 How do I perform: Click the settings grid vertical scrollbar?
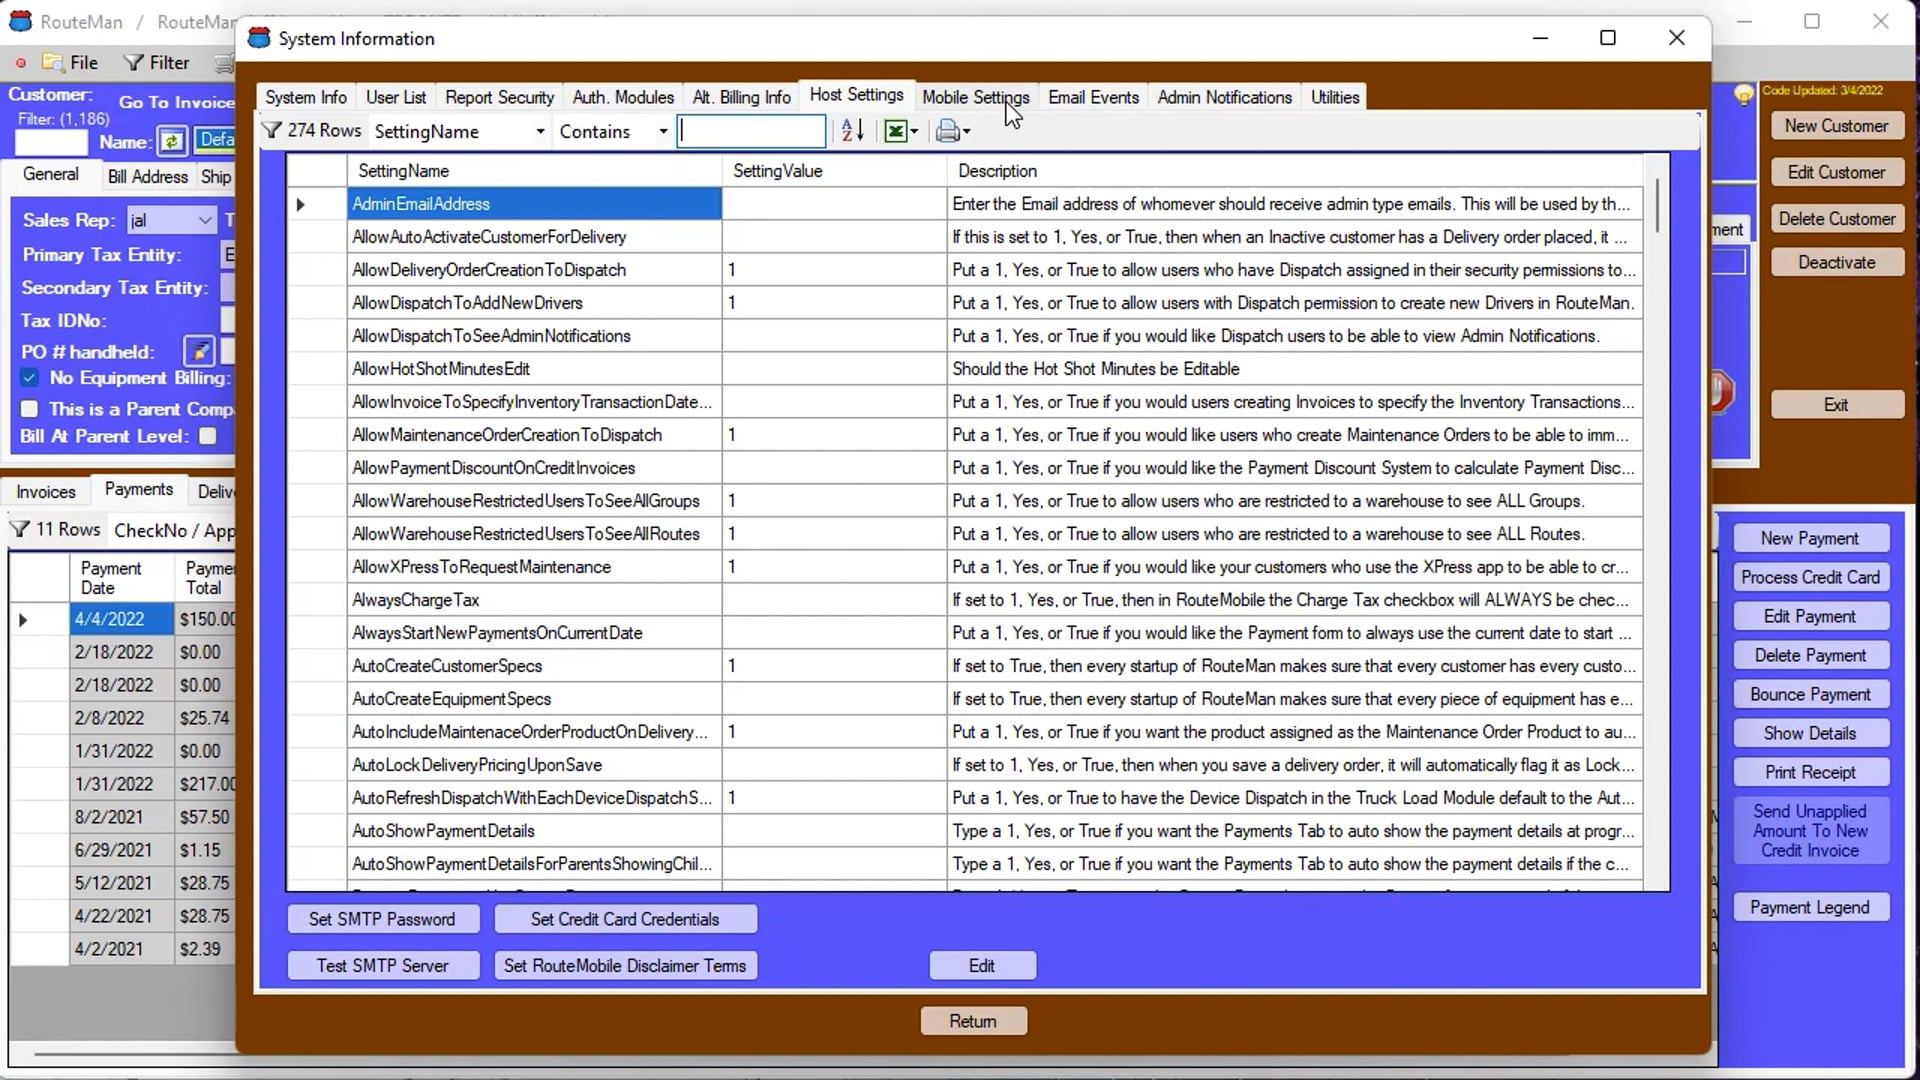pos(1657,520)
